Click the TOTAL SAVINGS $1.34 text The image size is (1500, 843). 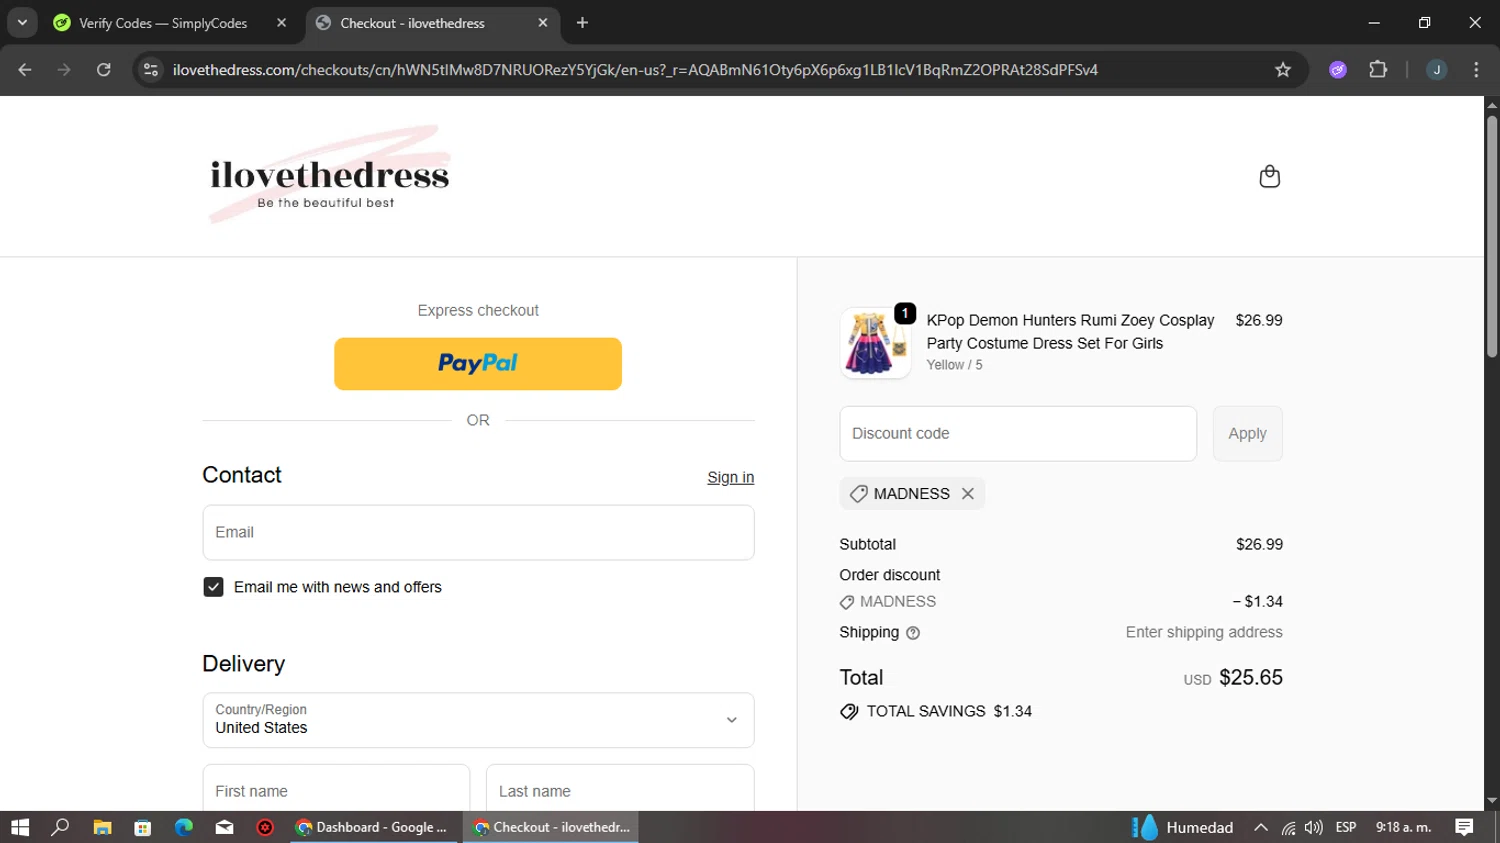coord(949,711)
